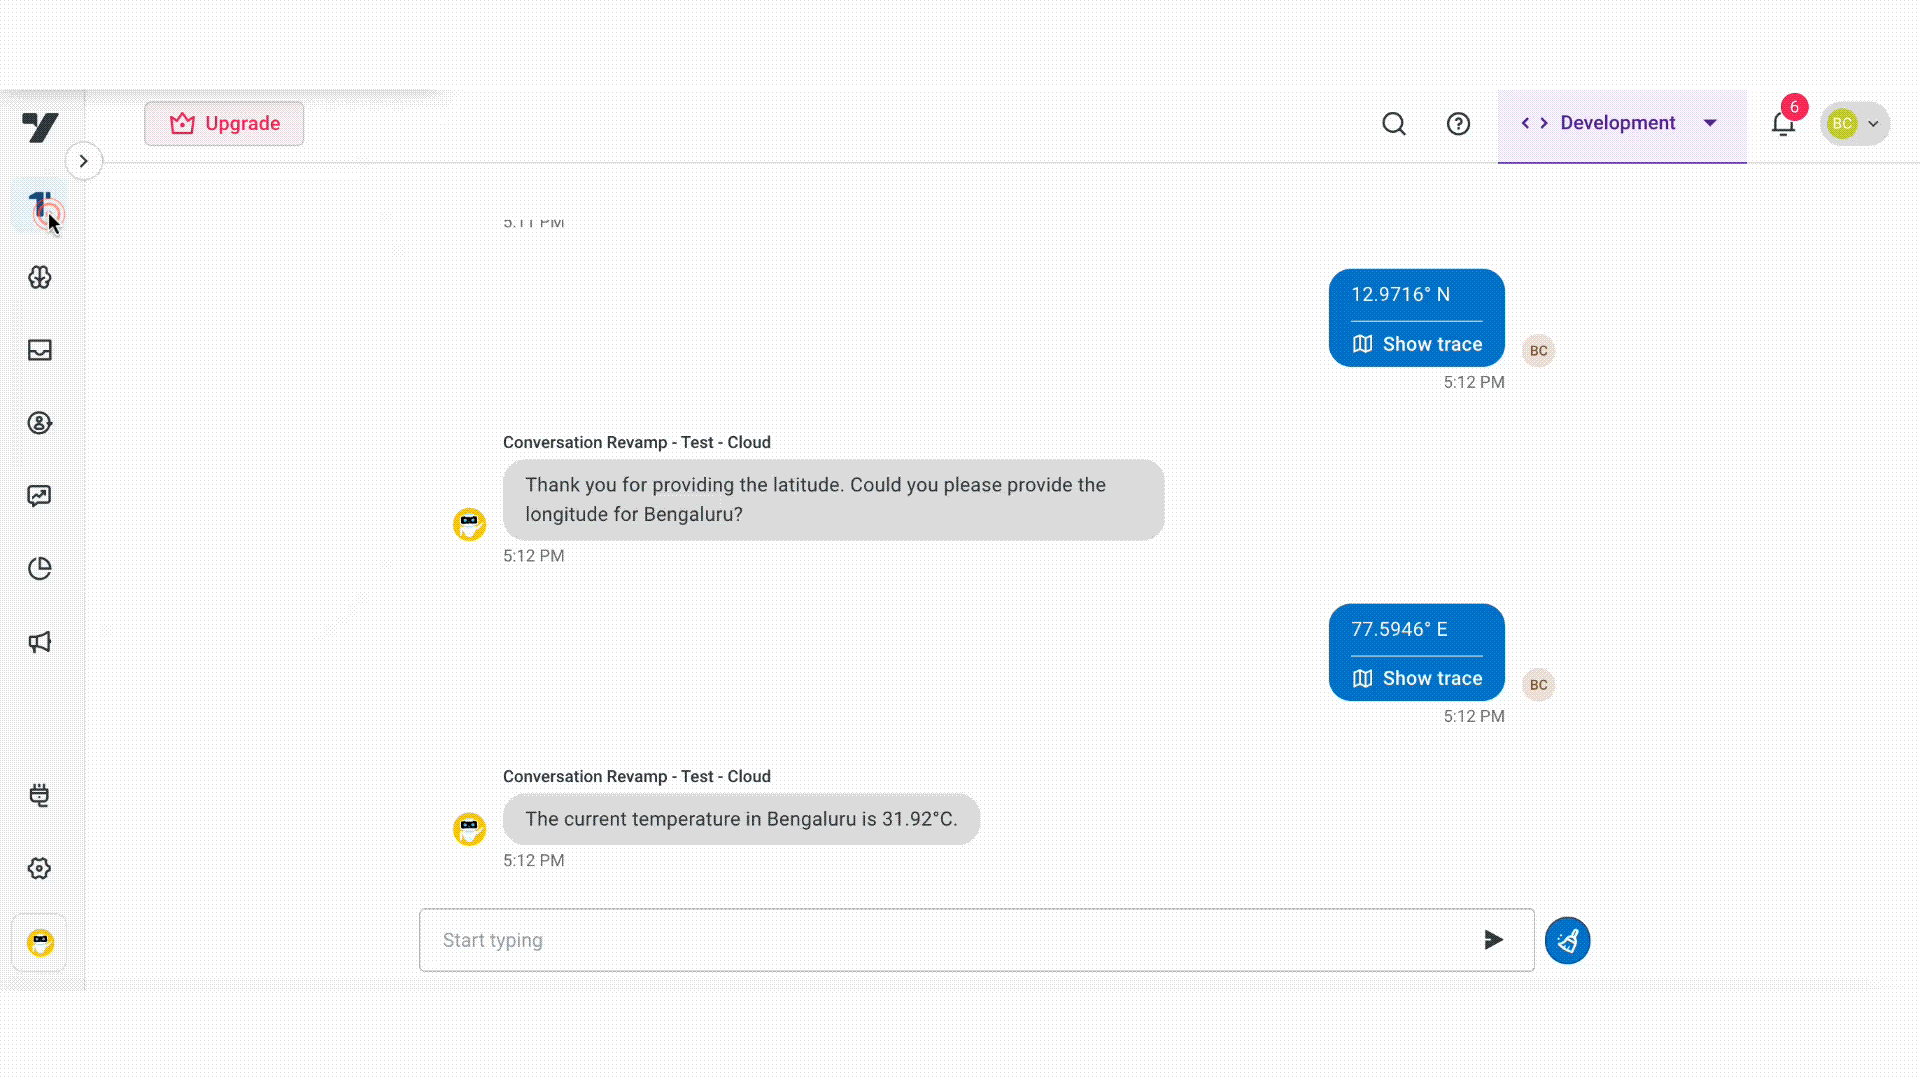Viewport: 1920px width, 1080px height.
Task: Click the broom clear-chat button
Action: (1567, 940)
